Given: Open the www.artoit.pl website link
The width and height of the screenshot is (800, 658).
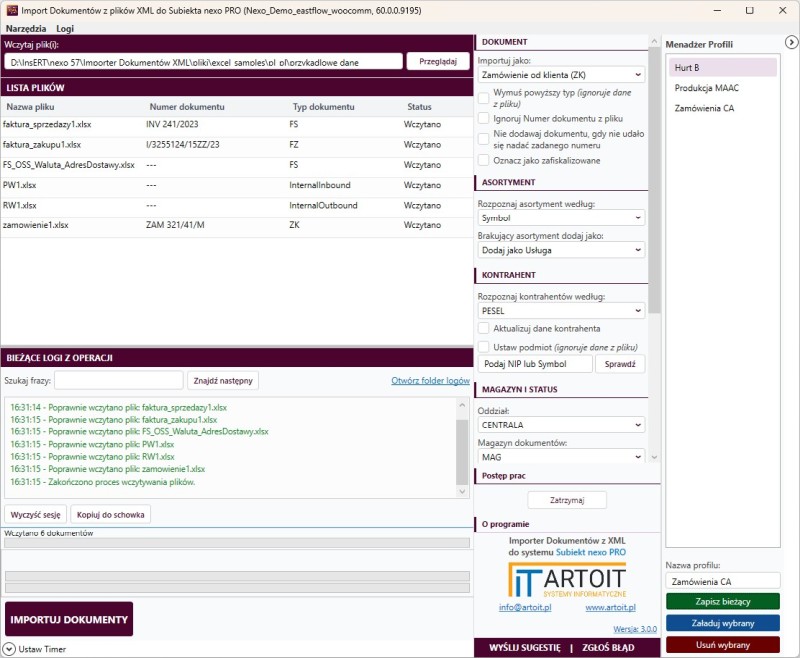Looking at the screenshot, I should coord(610,607).
